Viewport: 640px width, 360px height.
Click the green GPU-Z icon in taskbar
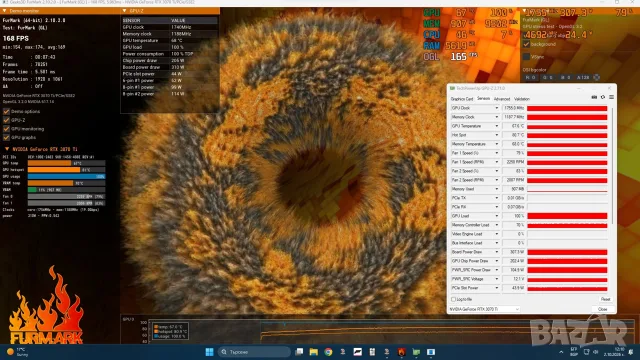(x=416, y=352)
